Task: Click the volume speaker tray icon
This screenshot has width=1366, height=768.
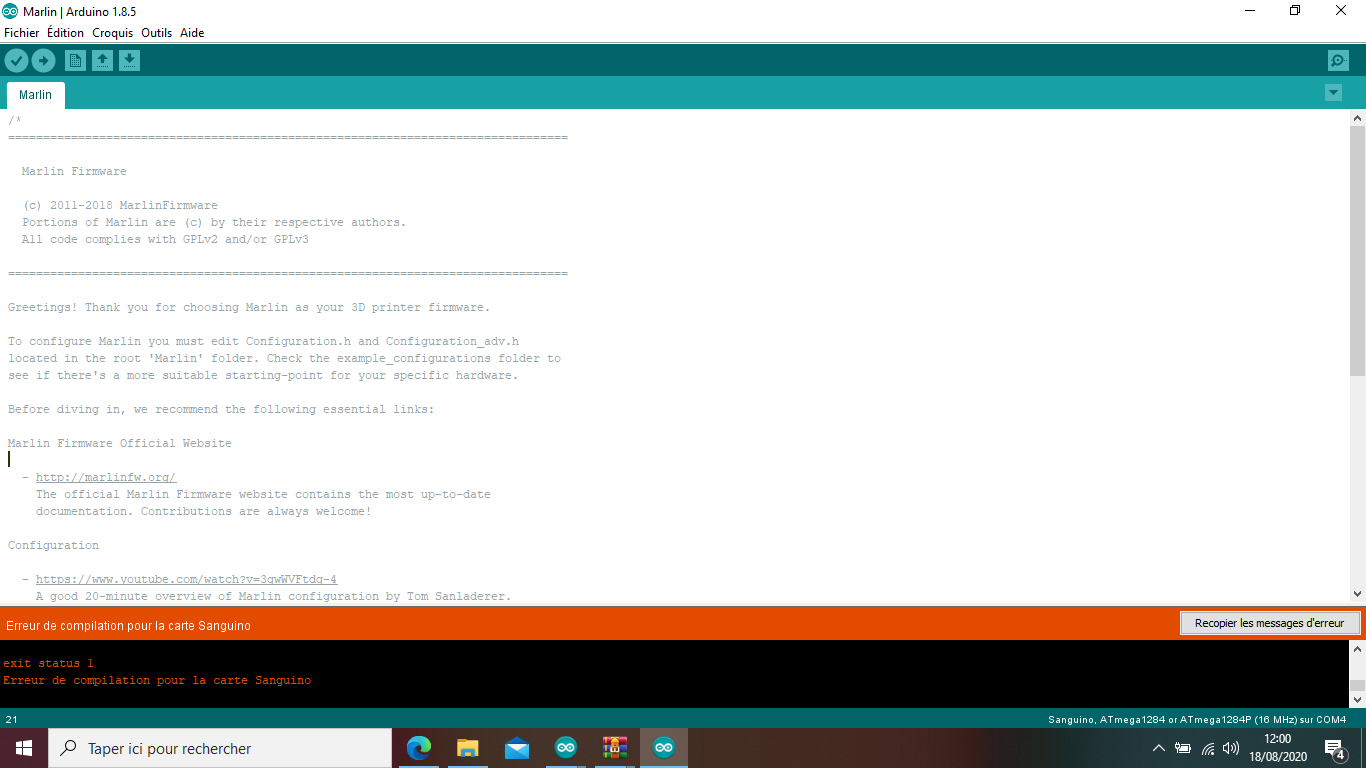Action: [1231, 748]
